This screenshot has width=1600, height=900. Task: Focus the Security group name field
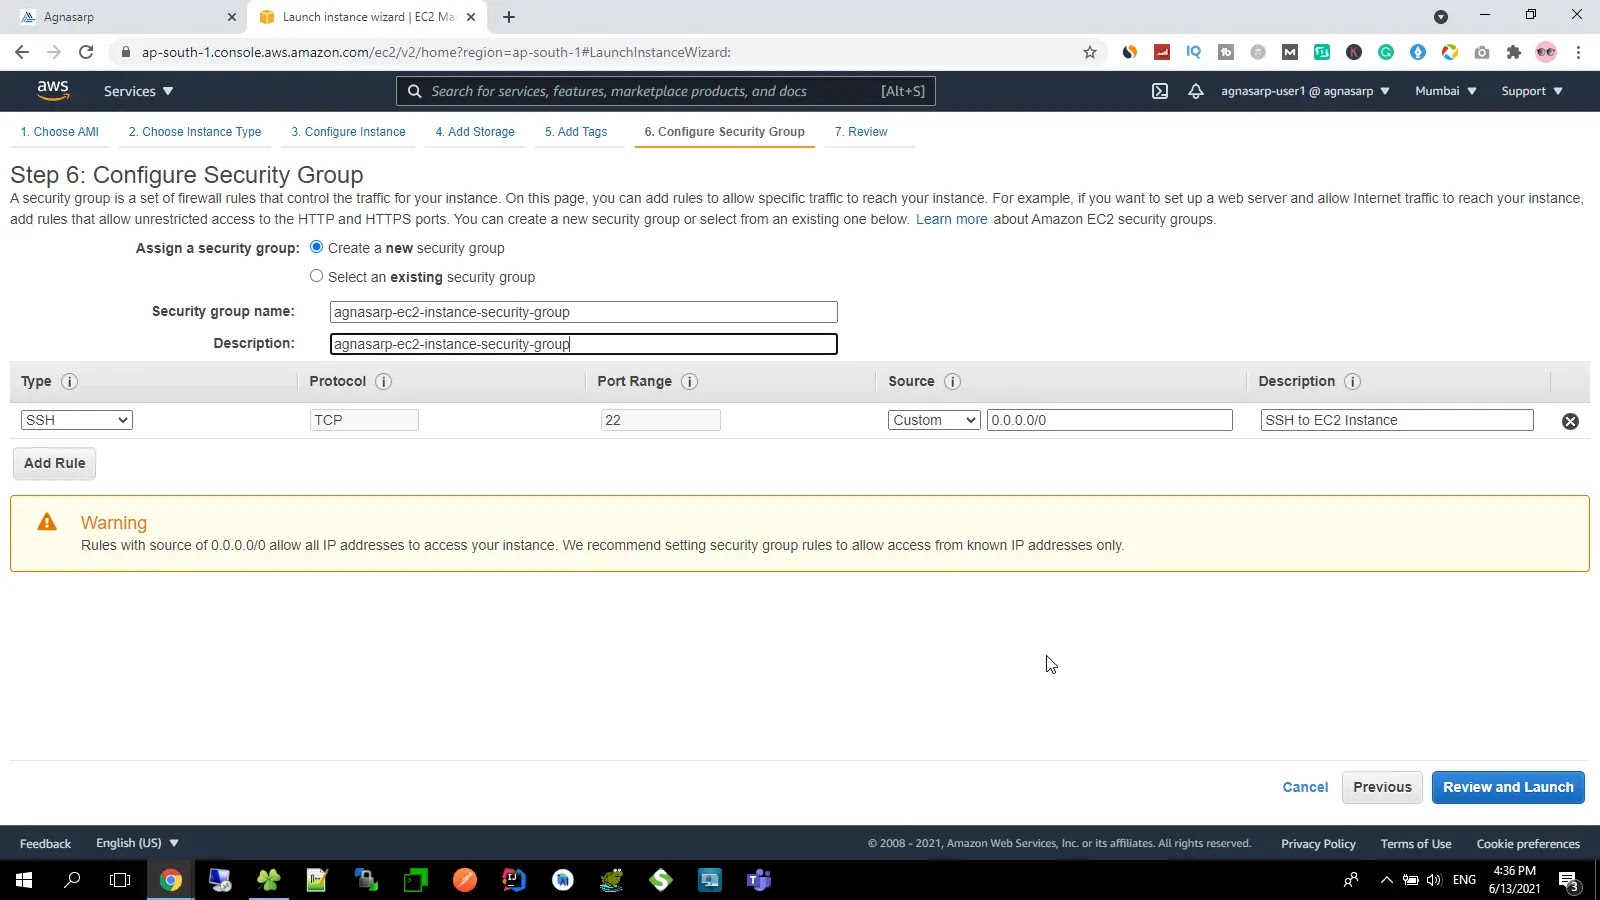(x=584, y=312)
